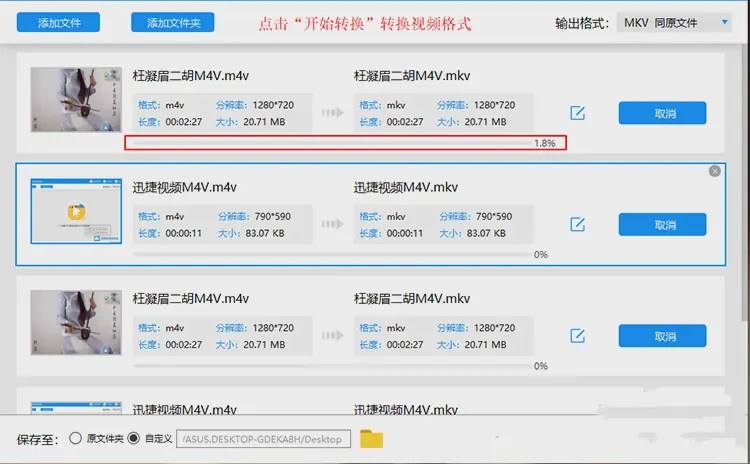750x464 pixels.
Task: Cancel the conversion running at 1.8%
Action: pyautogui.click(x=662, y=113)
